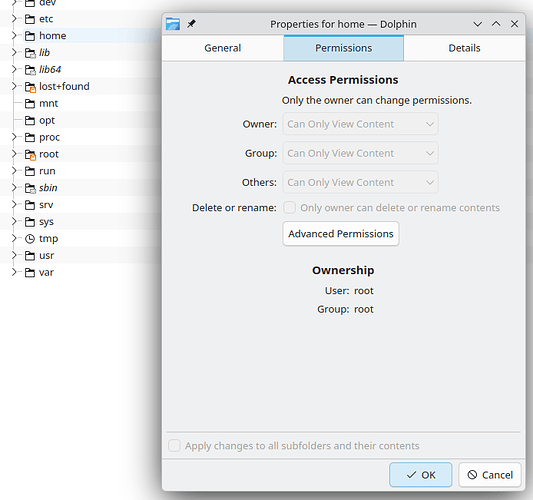Click the var folder icon

pyautogui.click(x=30, y=273)
